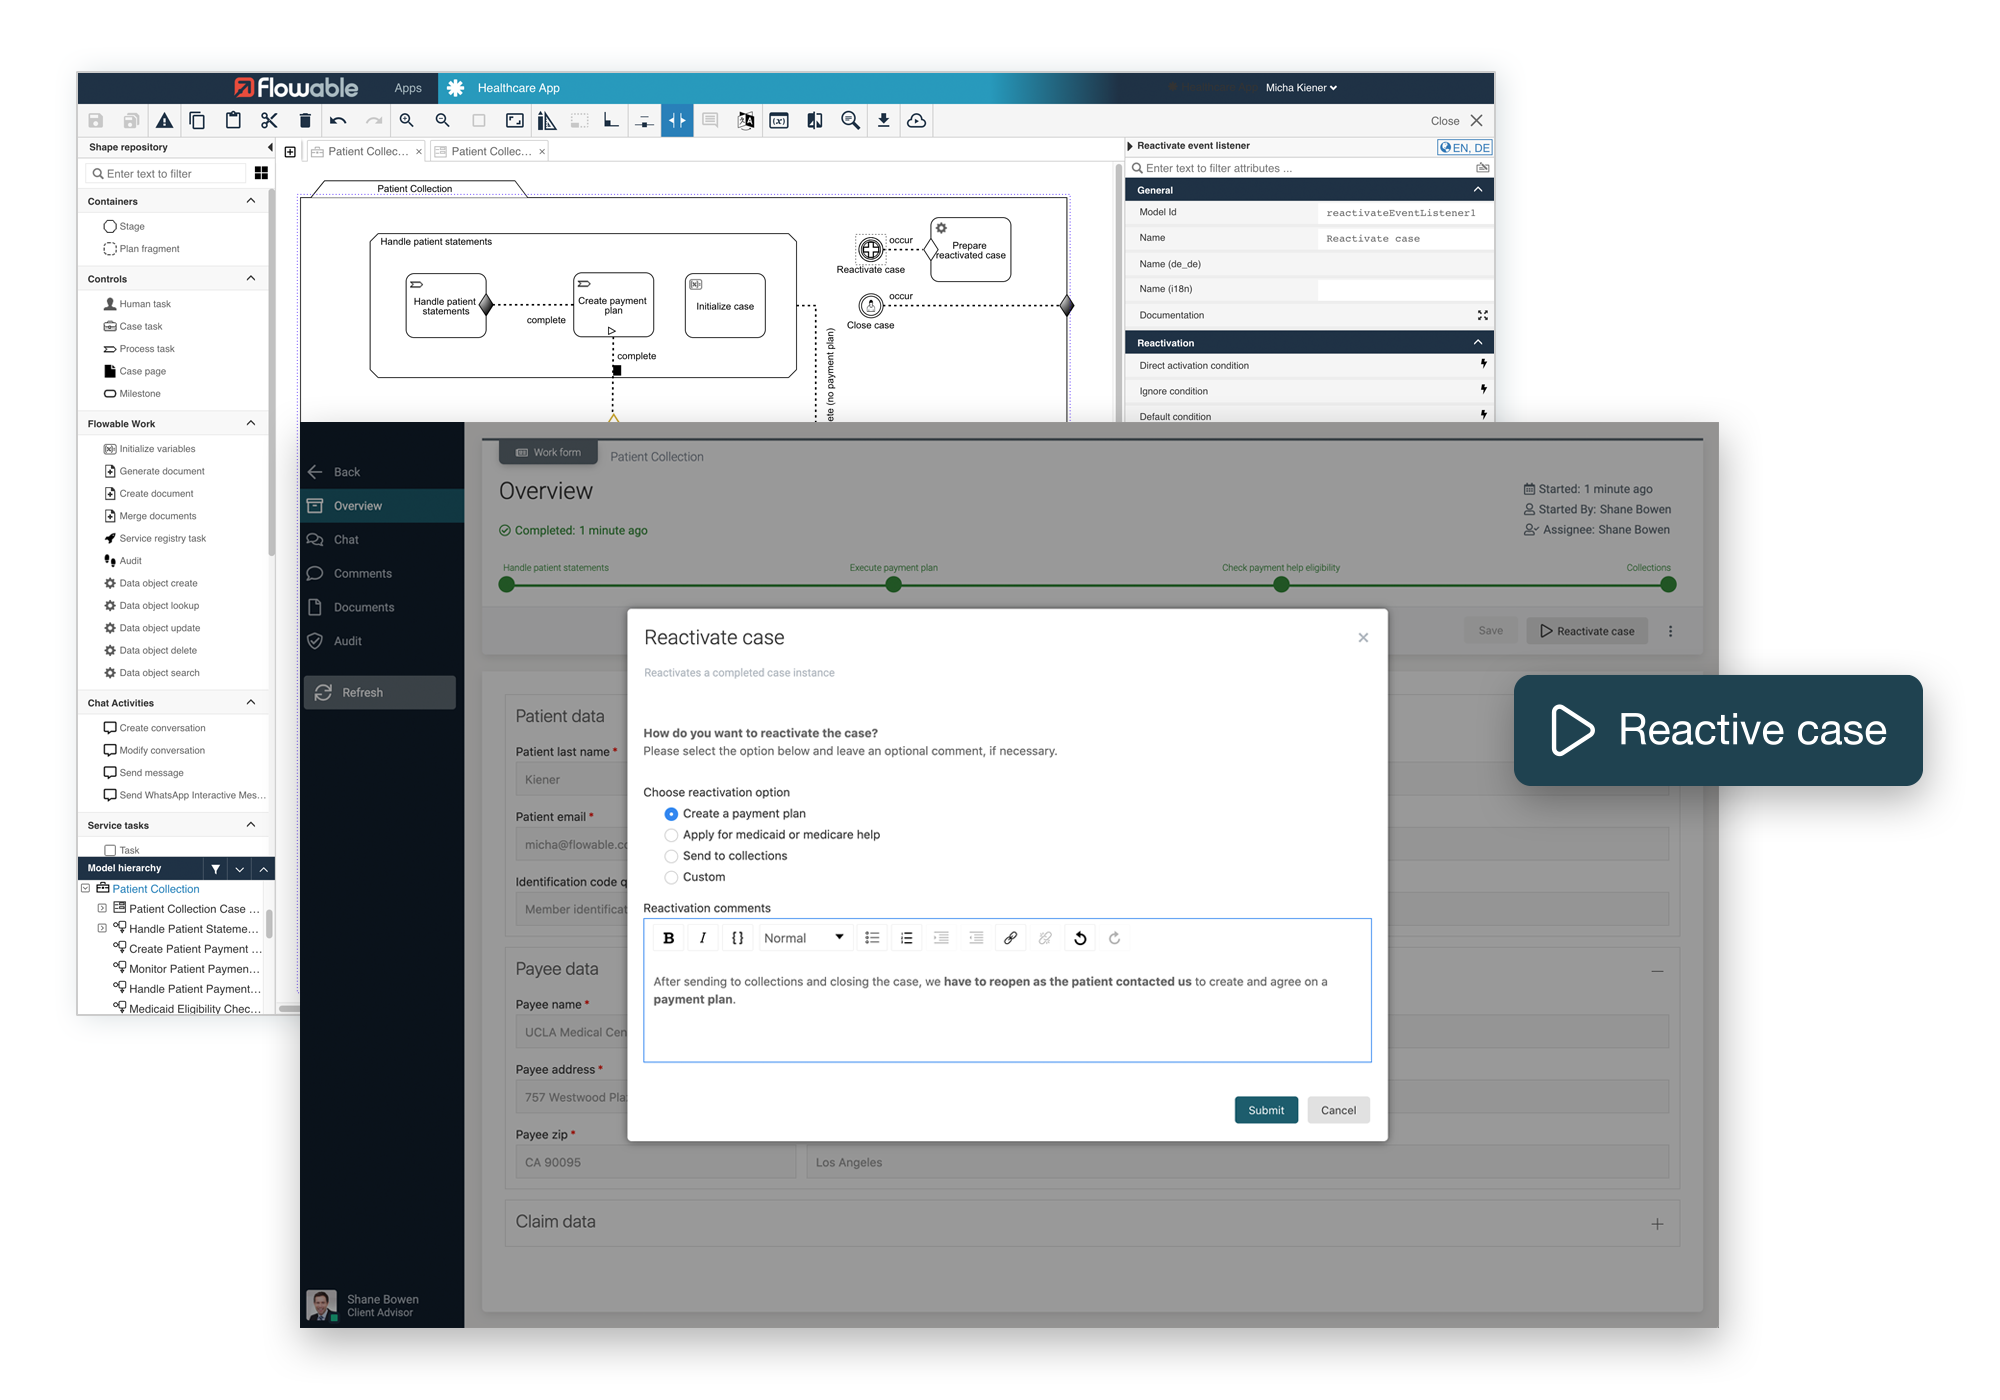This screenshot has width=2000, height=1400.
Task: Click the Refresh button in sidebar
Action: click(x=380, y=692)
